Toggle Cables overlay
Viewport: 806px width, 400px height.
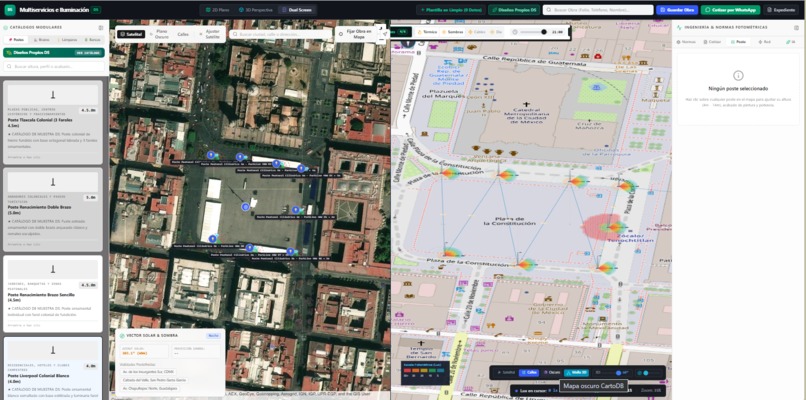click(477, 32)
